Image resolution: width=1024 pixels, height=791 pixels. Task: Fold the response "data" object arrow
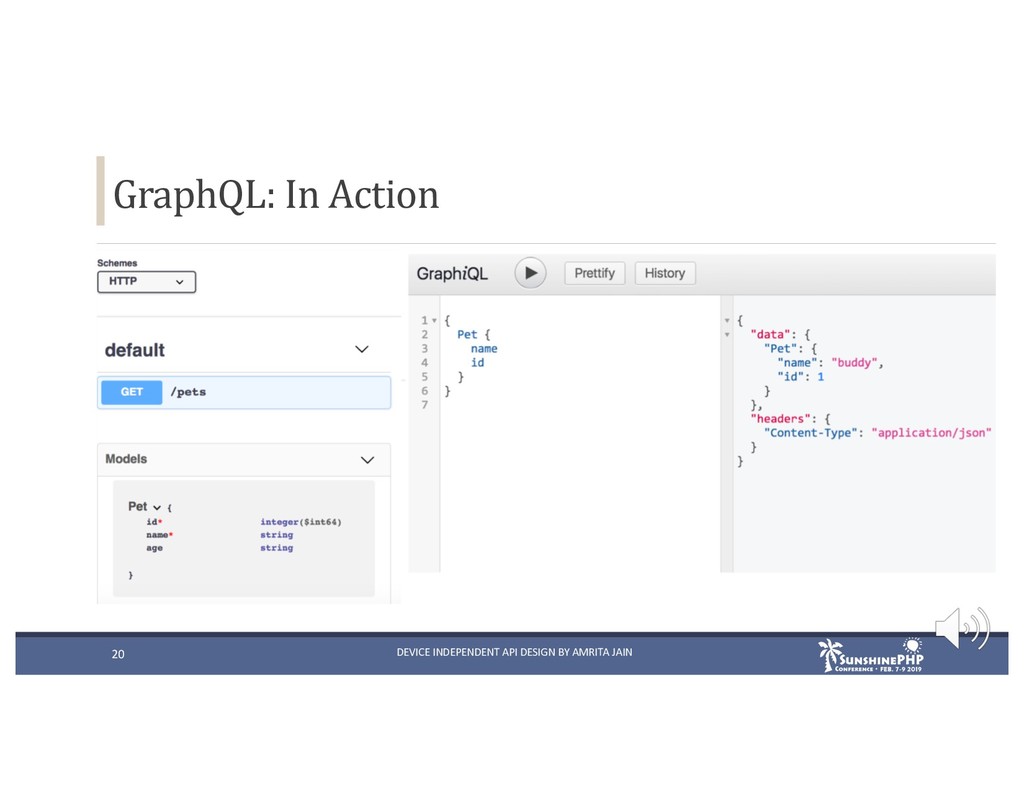click(x=727, y=334)
